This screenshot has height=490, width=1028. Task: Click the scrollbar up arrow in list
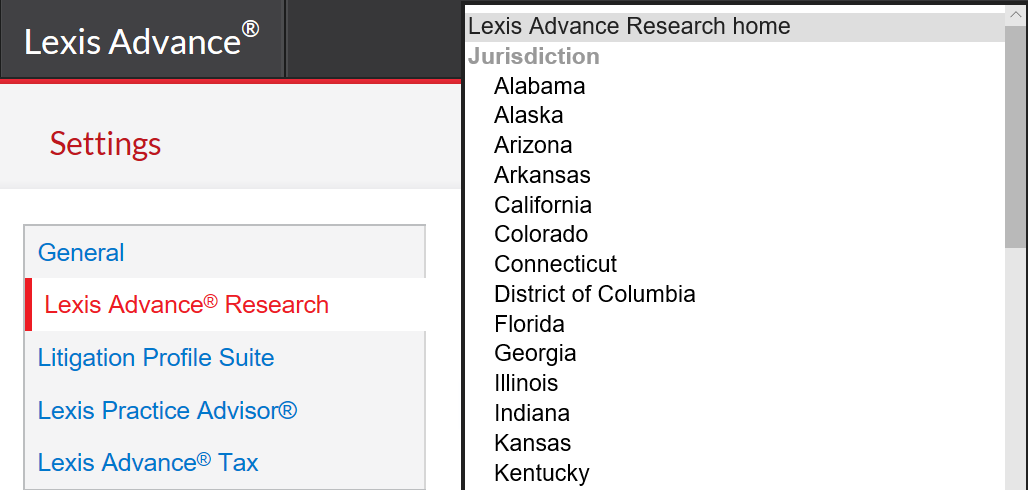(x=1016, y=16)
